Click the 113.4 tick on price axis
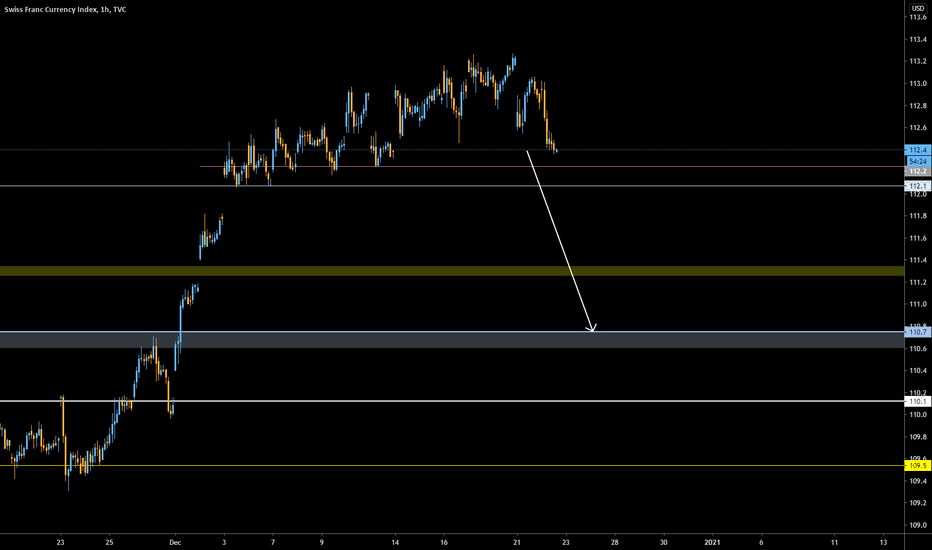 pyautogui.click(x=917, y=39)
